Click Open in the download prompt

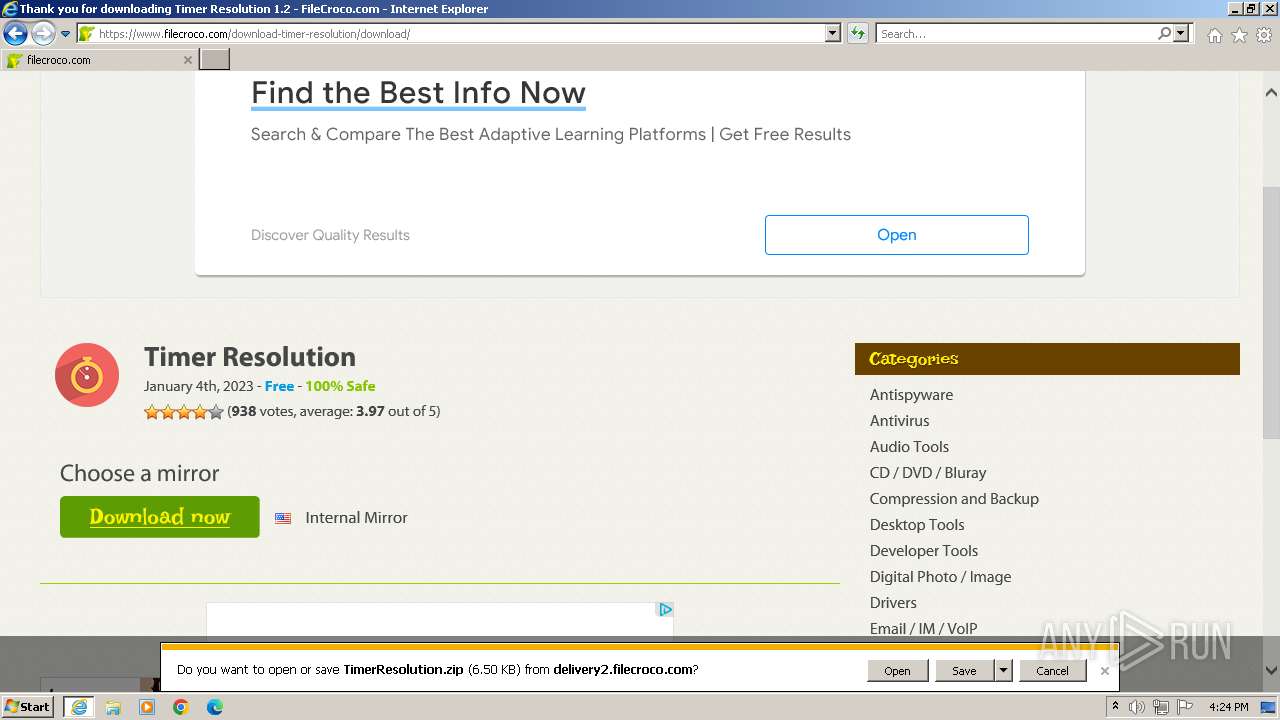[x=897, y=671]
